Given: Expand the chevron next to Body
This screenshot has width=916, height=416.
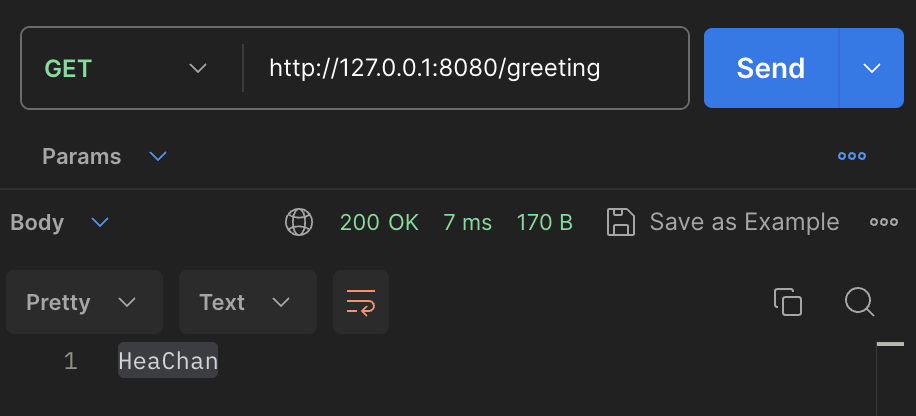Looking at the screenshot, I should (x=100, y=223).
